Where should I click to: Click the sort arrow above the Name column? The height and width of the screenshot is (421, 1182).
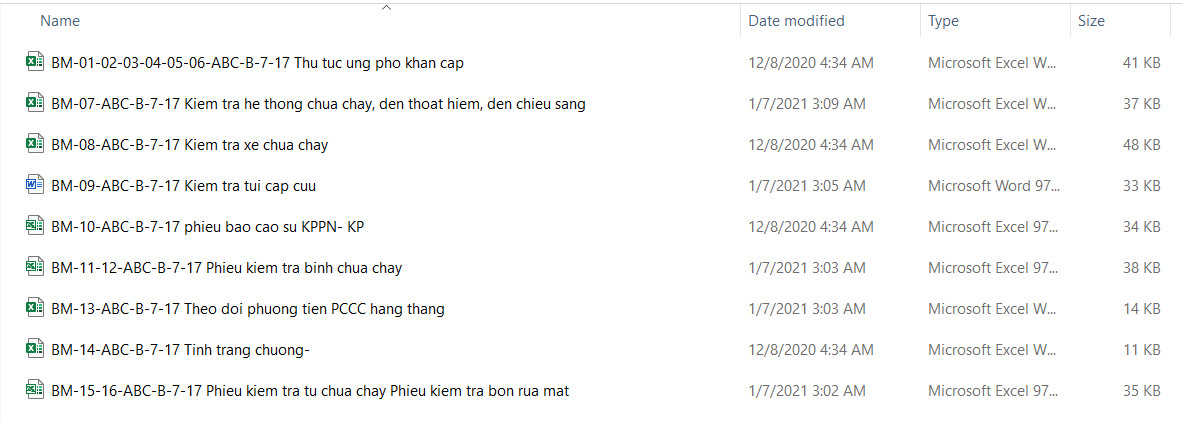pyautogui.click(x=386, y=8)
